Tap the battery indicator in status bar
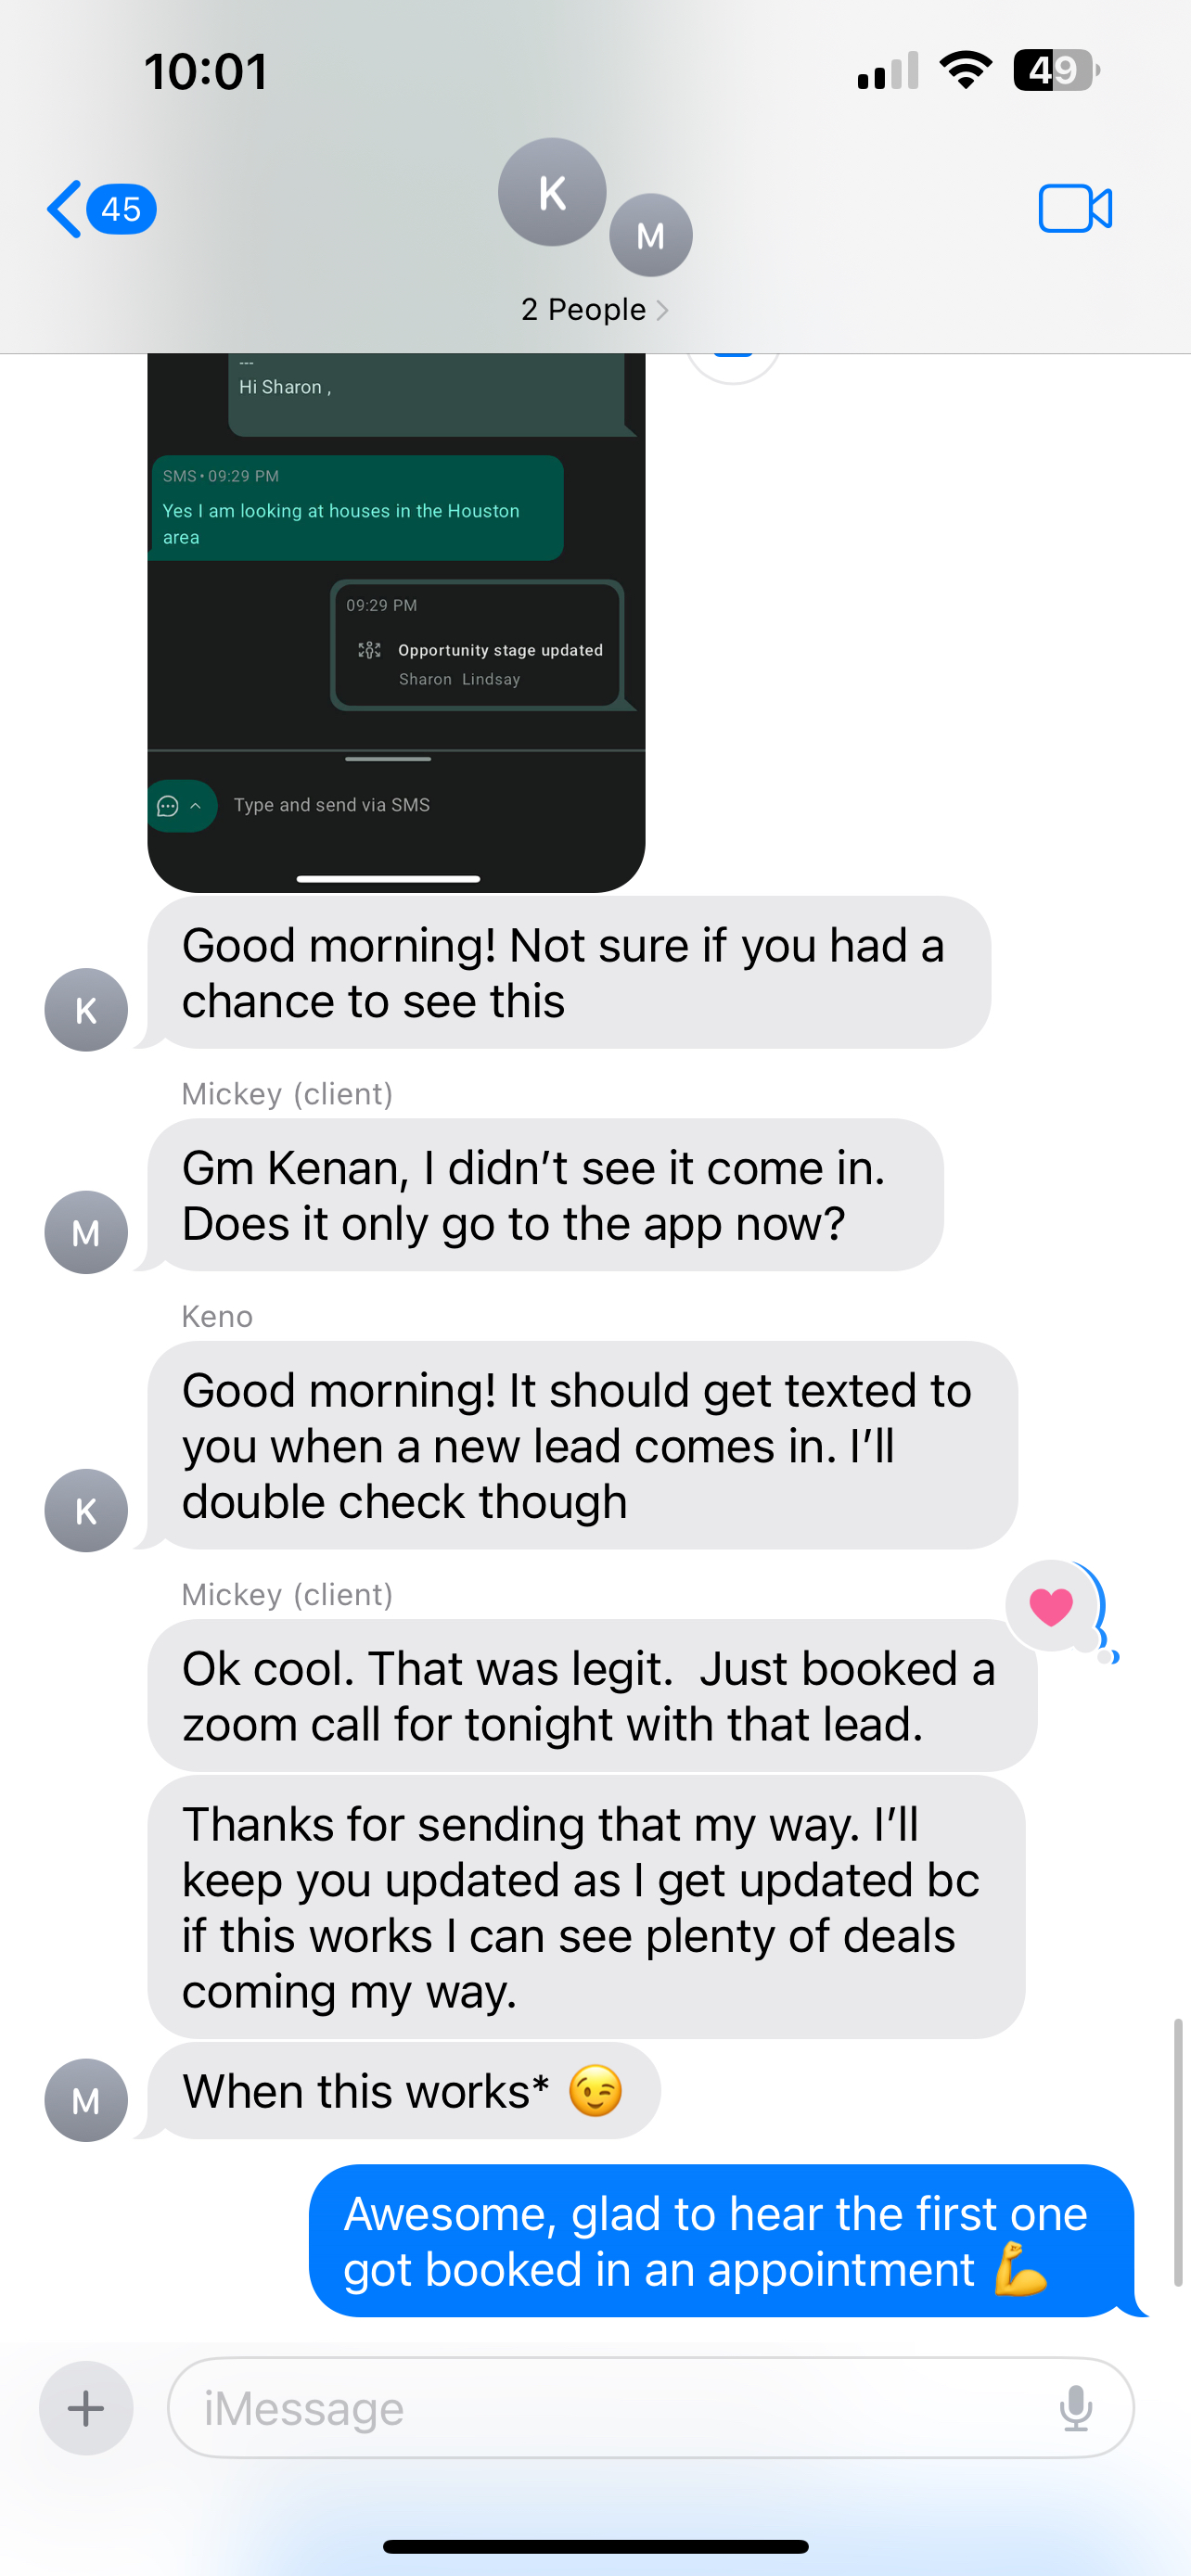Screen dimensions: 1191x2576 (x=1056, y=70)
